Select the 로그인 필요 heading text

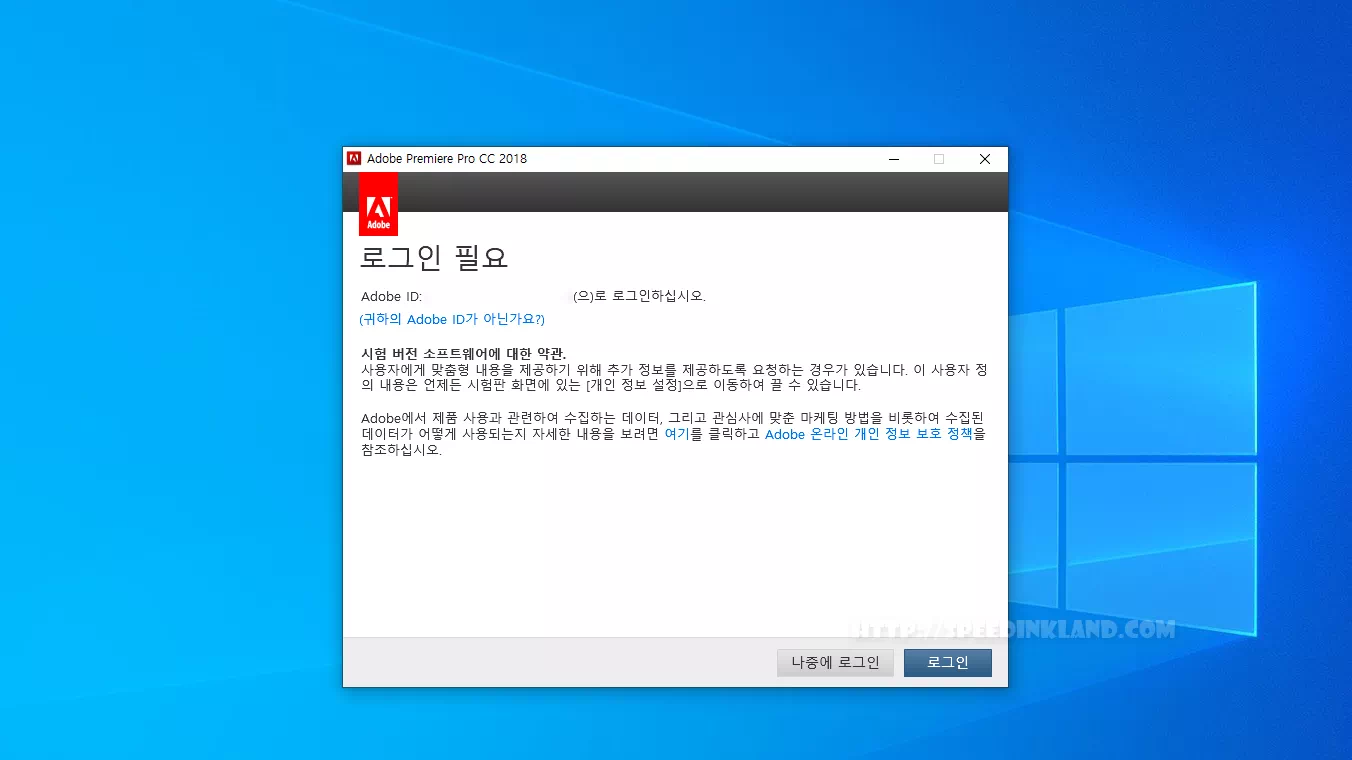coord(434,258)
